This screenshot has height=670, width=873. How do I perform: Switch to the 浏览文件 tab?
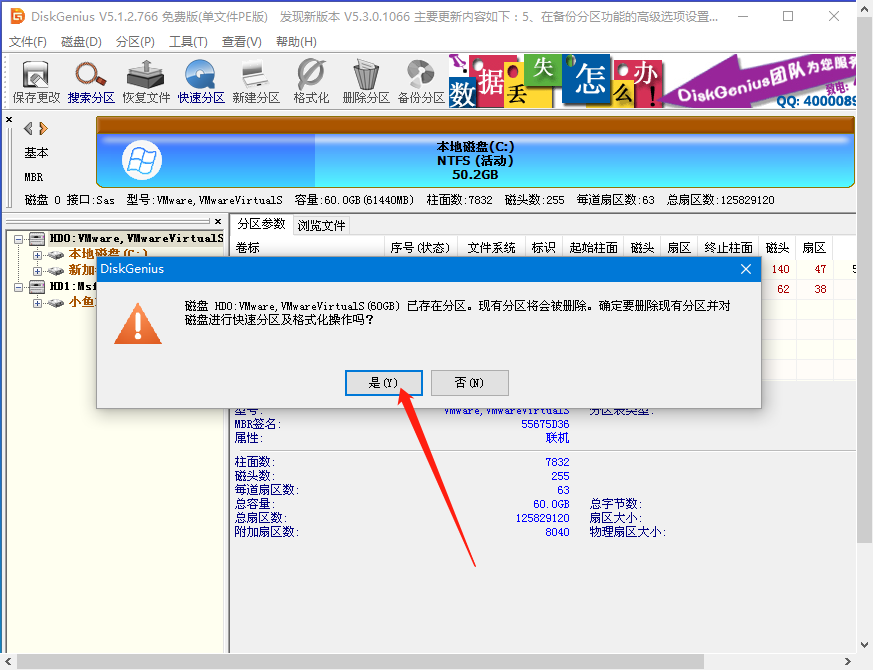pos(321,225)
